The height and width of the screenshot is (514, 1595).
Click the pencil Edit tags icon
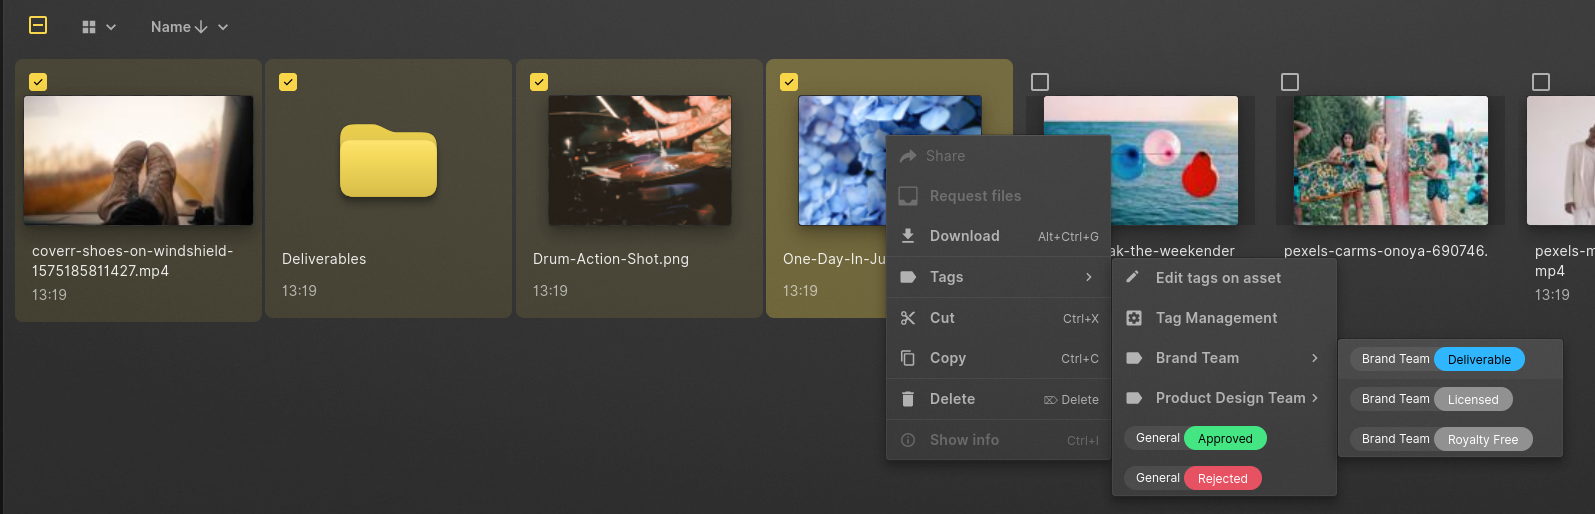click(1133, 277)
